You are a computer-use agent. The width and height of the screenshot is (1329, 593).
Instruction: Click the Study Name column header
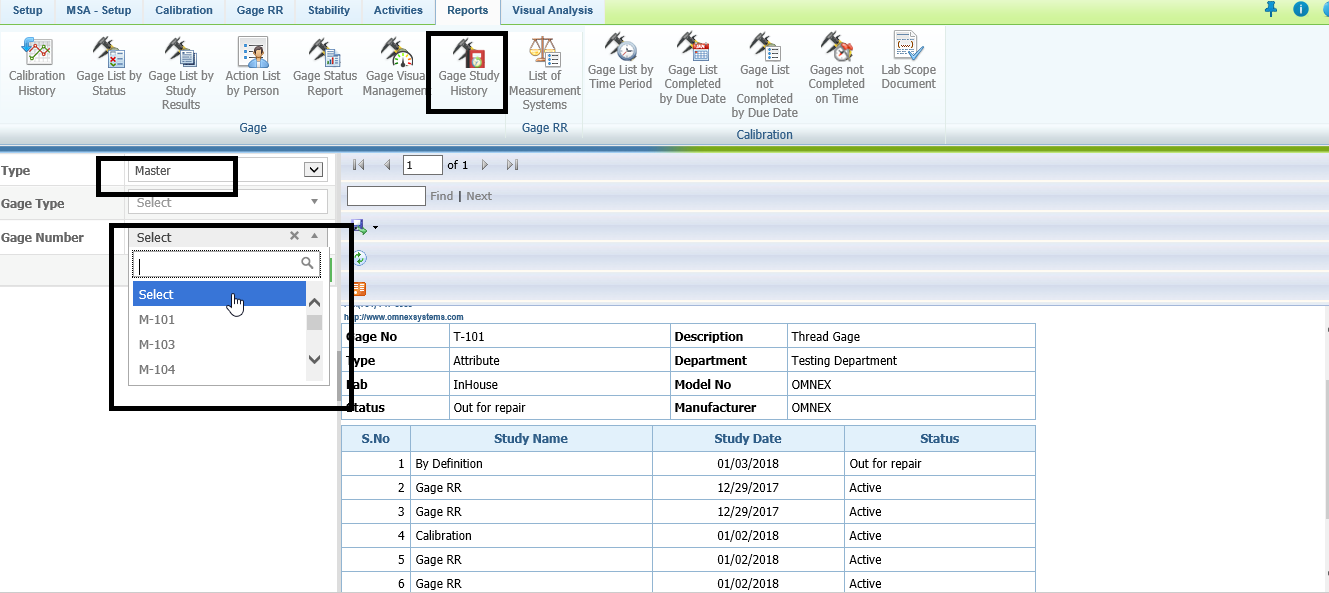[x=531, y=439]
